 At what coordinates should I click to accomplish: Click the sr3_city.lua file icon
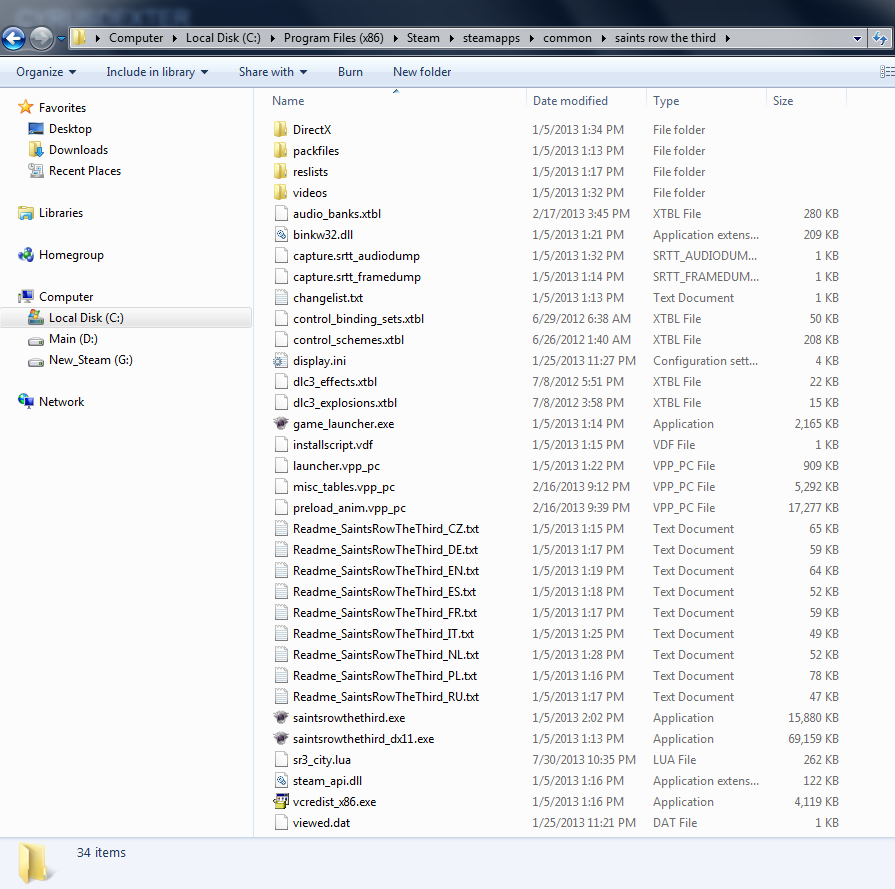click(x=281, y=759)
